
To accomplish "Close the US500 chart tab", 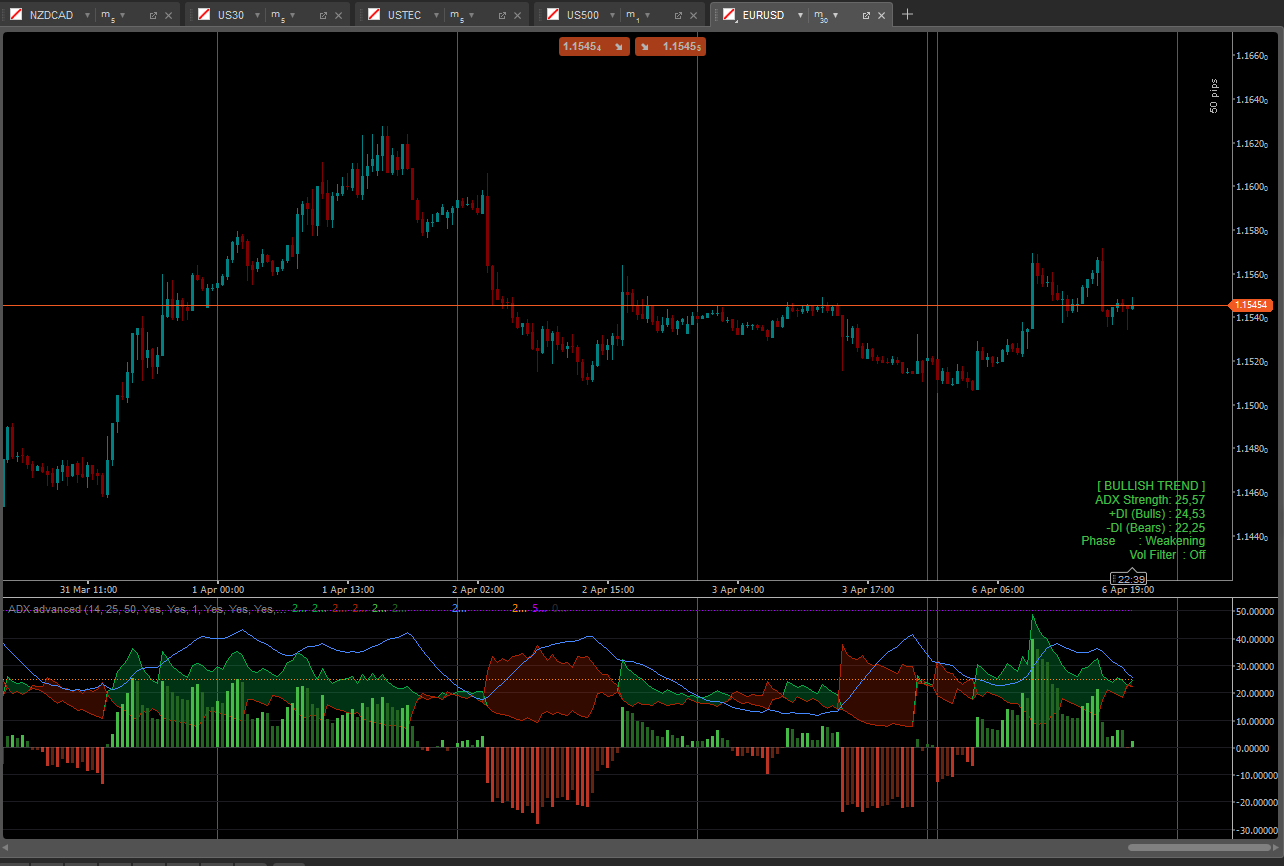I will pos(694,15).
